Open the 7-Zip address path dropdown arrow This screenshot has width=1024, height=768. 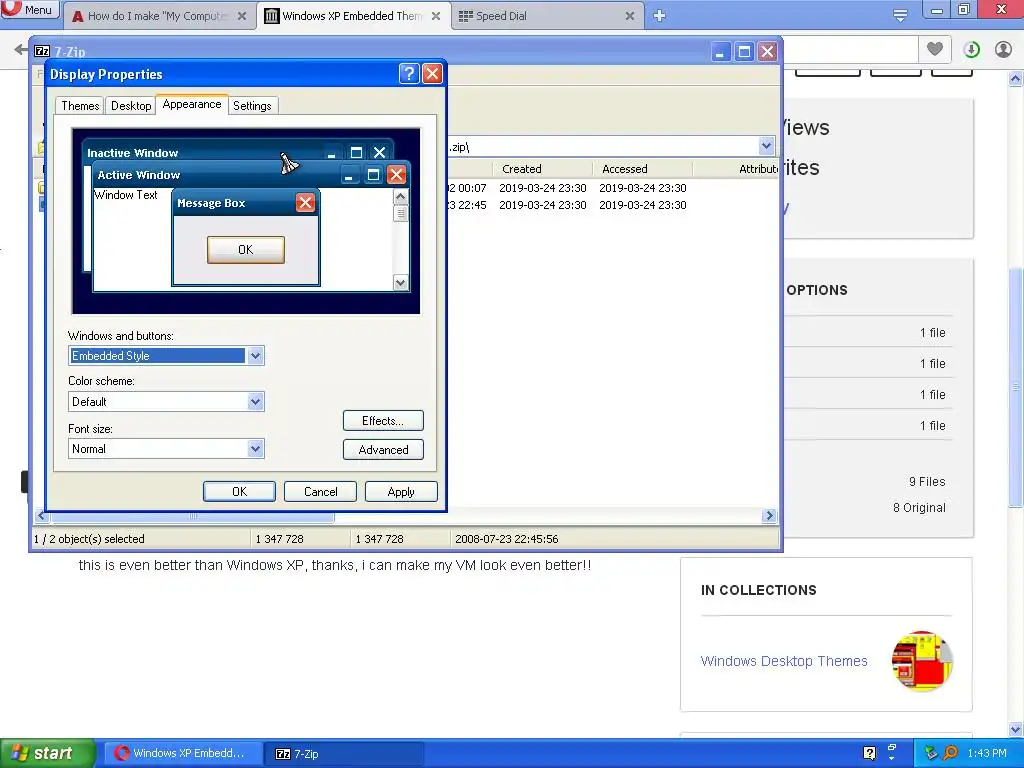click(x=766, y=146)
